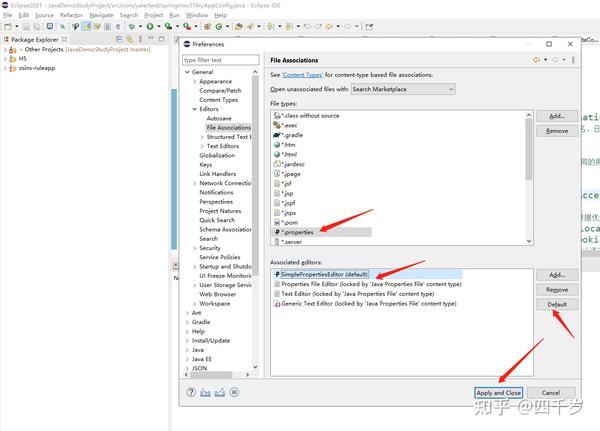Click the Oomph preference recorder icon
Image resolution: width=600 pixels, height=431 pixels.
click(x=234, y=392)
